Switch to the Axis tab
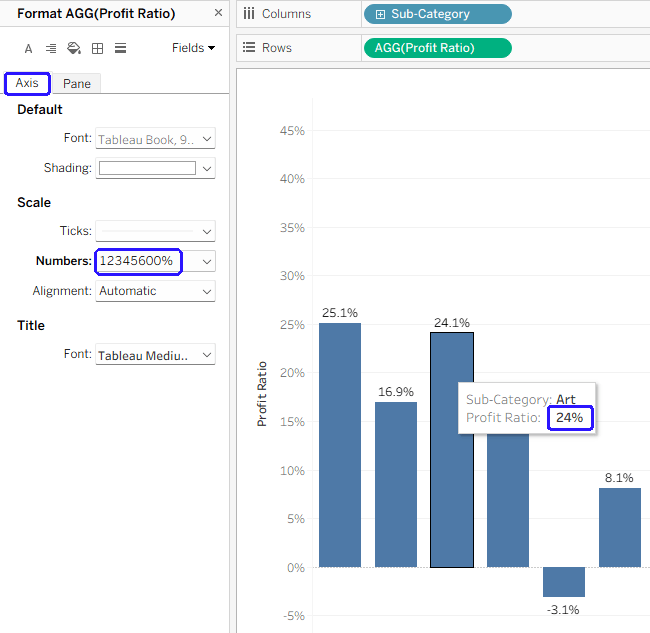 tap(27, 83)
